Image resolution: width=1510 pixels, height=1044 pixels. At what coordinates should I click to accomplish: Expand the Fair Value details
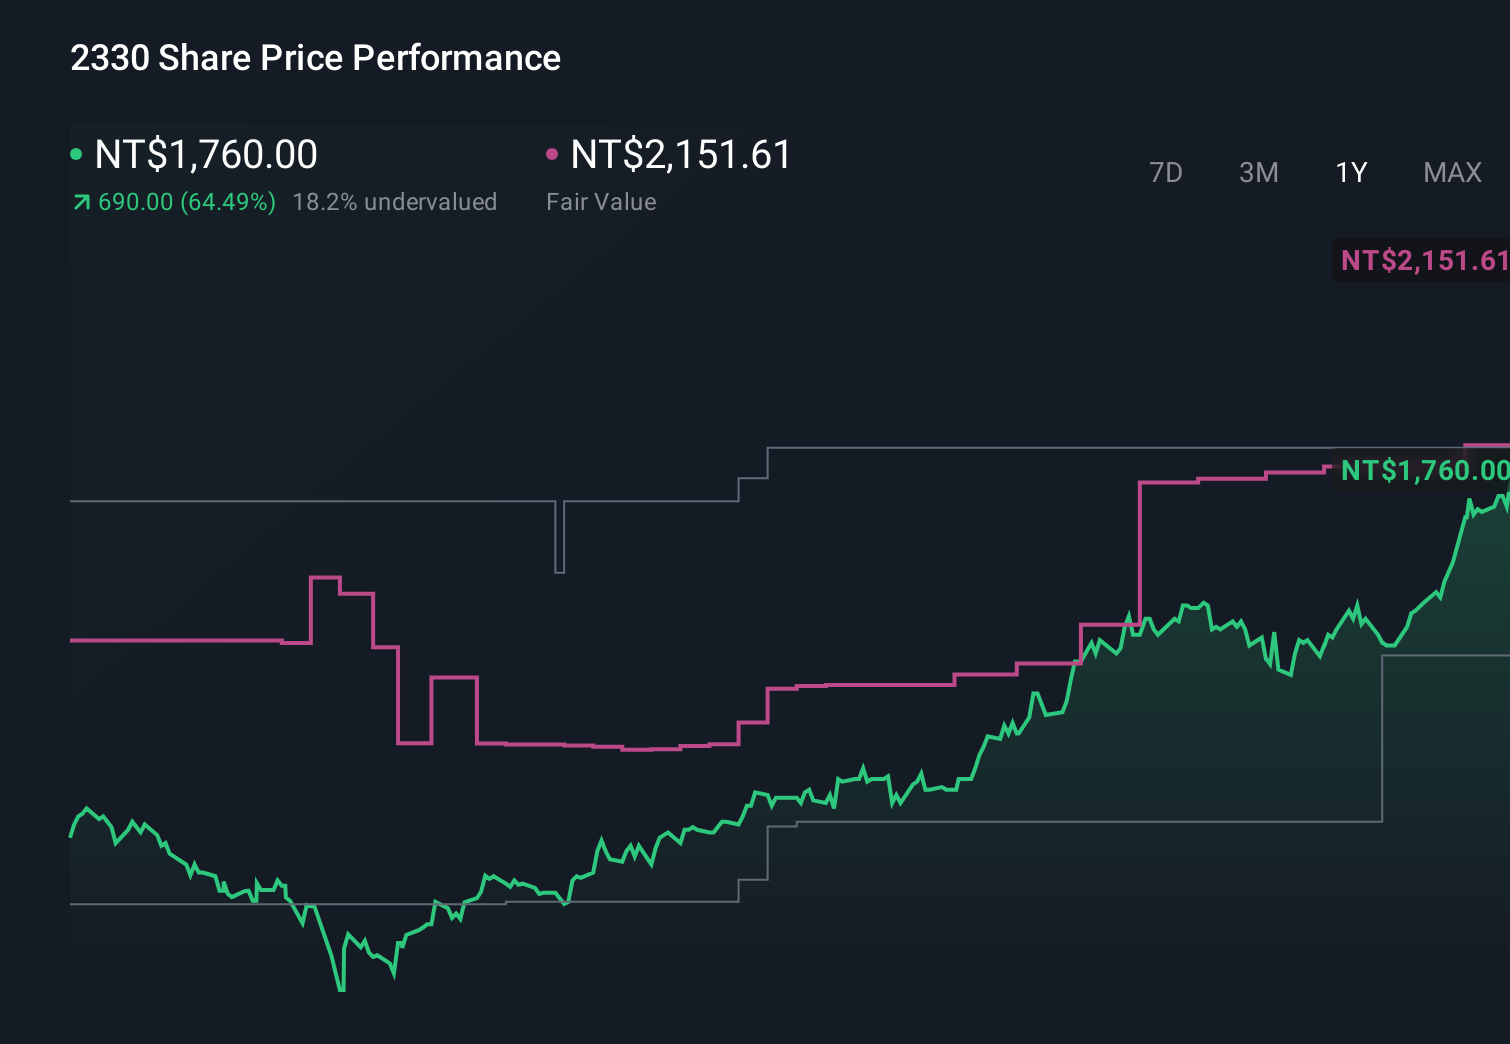point(601,201)
